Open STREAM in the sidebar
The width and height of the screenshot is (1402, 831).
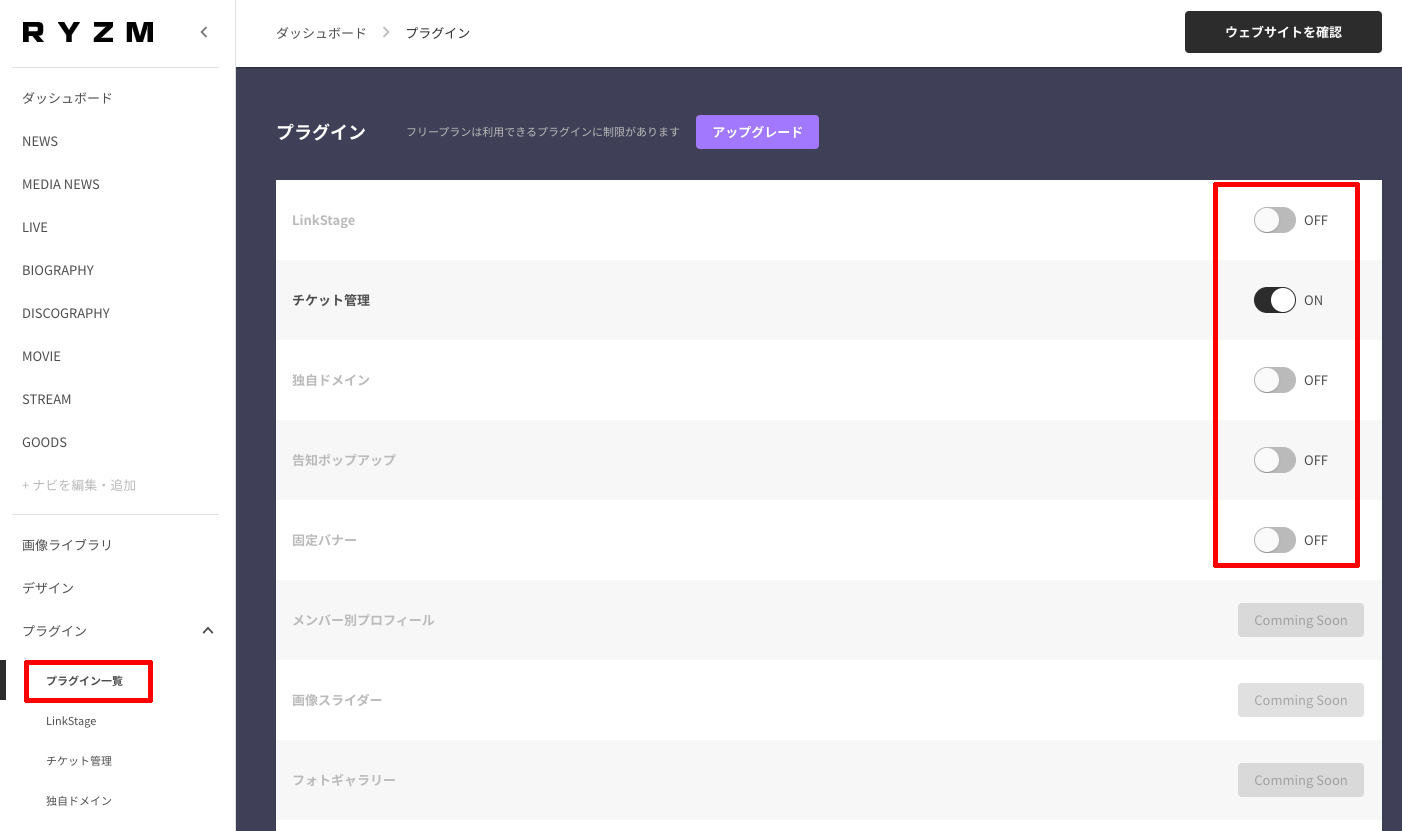47,399
